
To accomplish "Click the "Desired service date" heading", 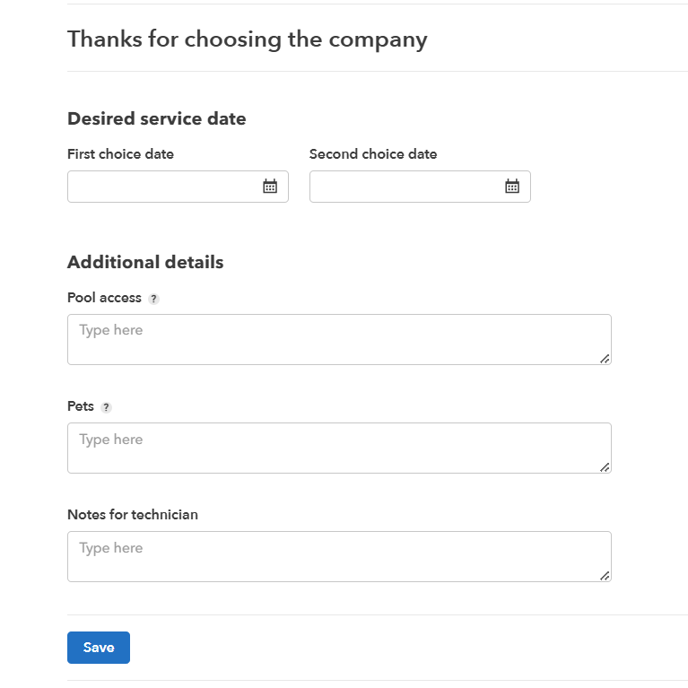I will (x=156, y=119).
